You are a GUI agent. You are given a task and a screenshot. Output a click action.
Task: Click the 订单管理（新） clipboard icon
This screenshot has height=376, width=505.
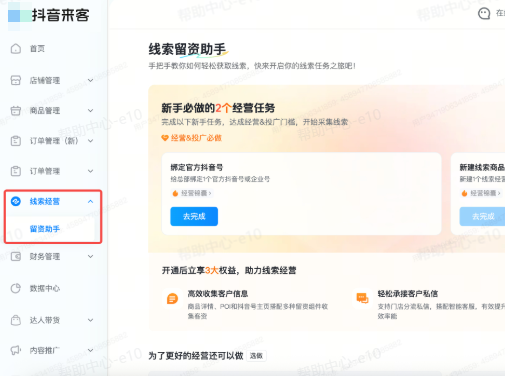tap(16, 141)
